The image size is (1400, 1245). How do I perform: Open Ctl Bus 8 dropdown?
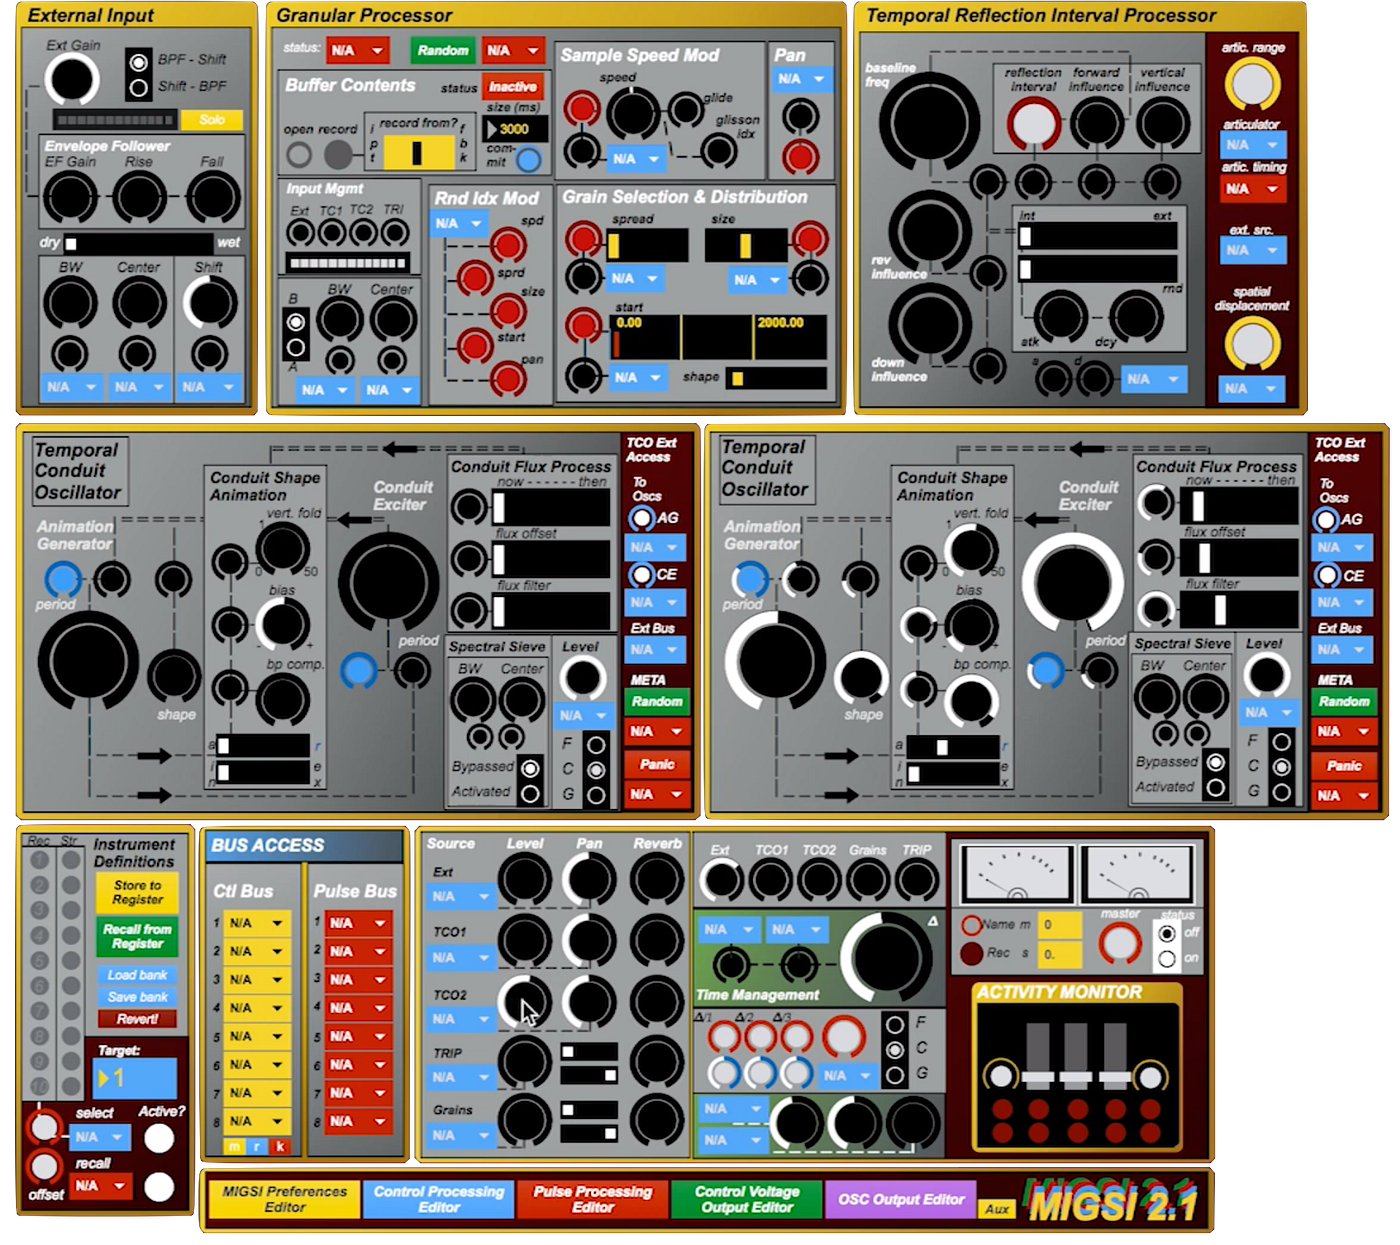[257, 1122]
